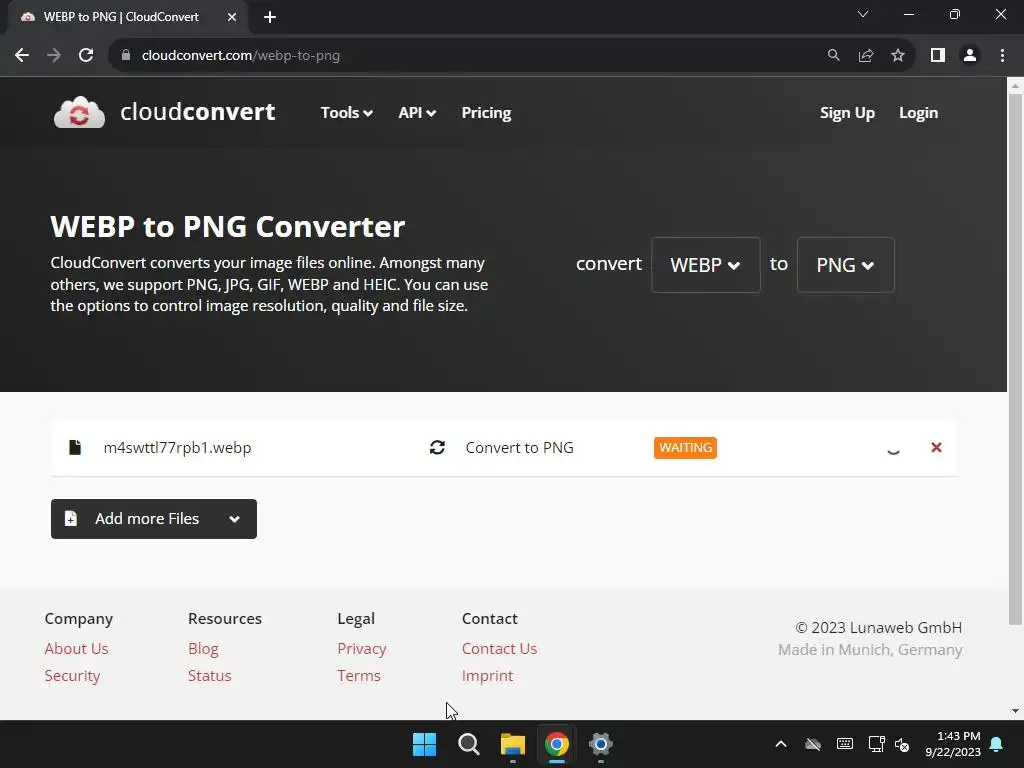Viewport: 1024px width, 768px height.
Task: Open Windows Start menu
Action: [x=424, y=744]
